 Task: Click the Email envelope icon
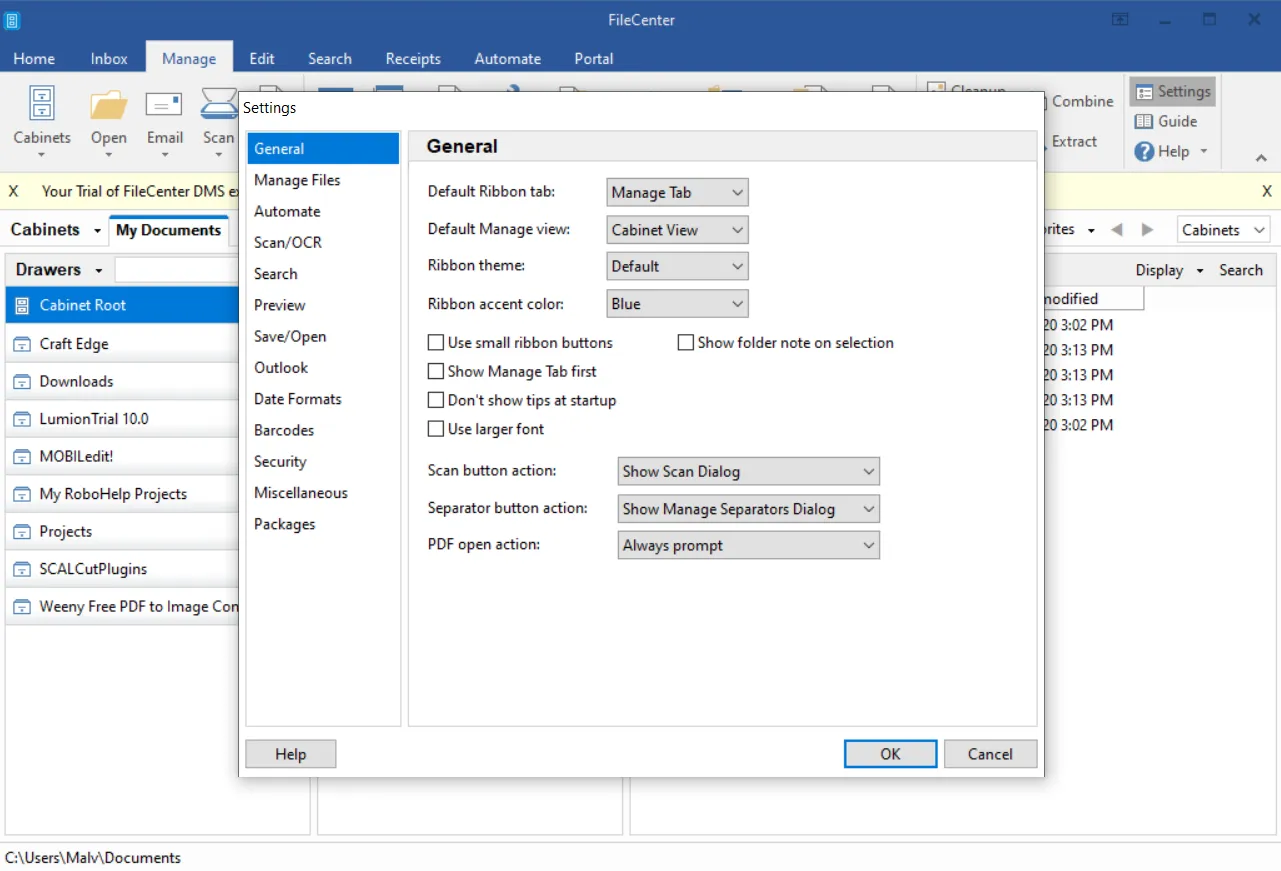[164, 104]
